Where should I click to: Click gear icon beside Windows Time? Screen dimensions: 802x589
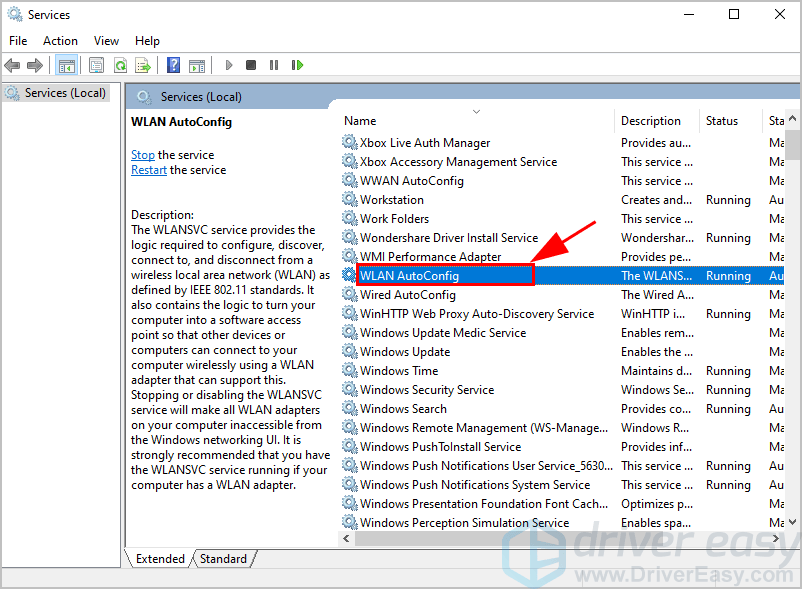350,370
